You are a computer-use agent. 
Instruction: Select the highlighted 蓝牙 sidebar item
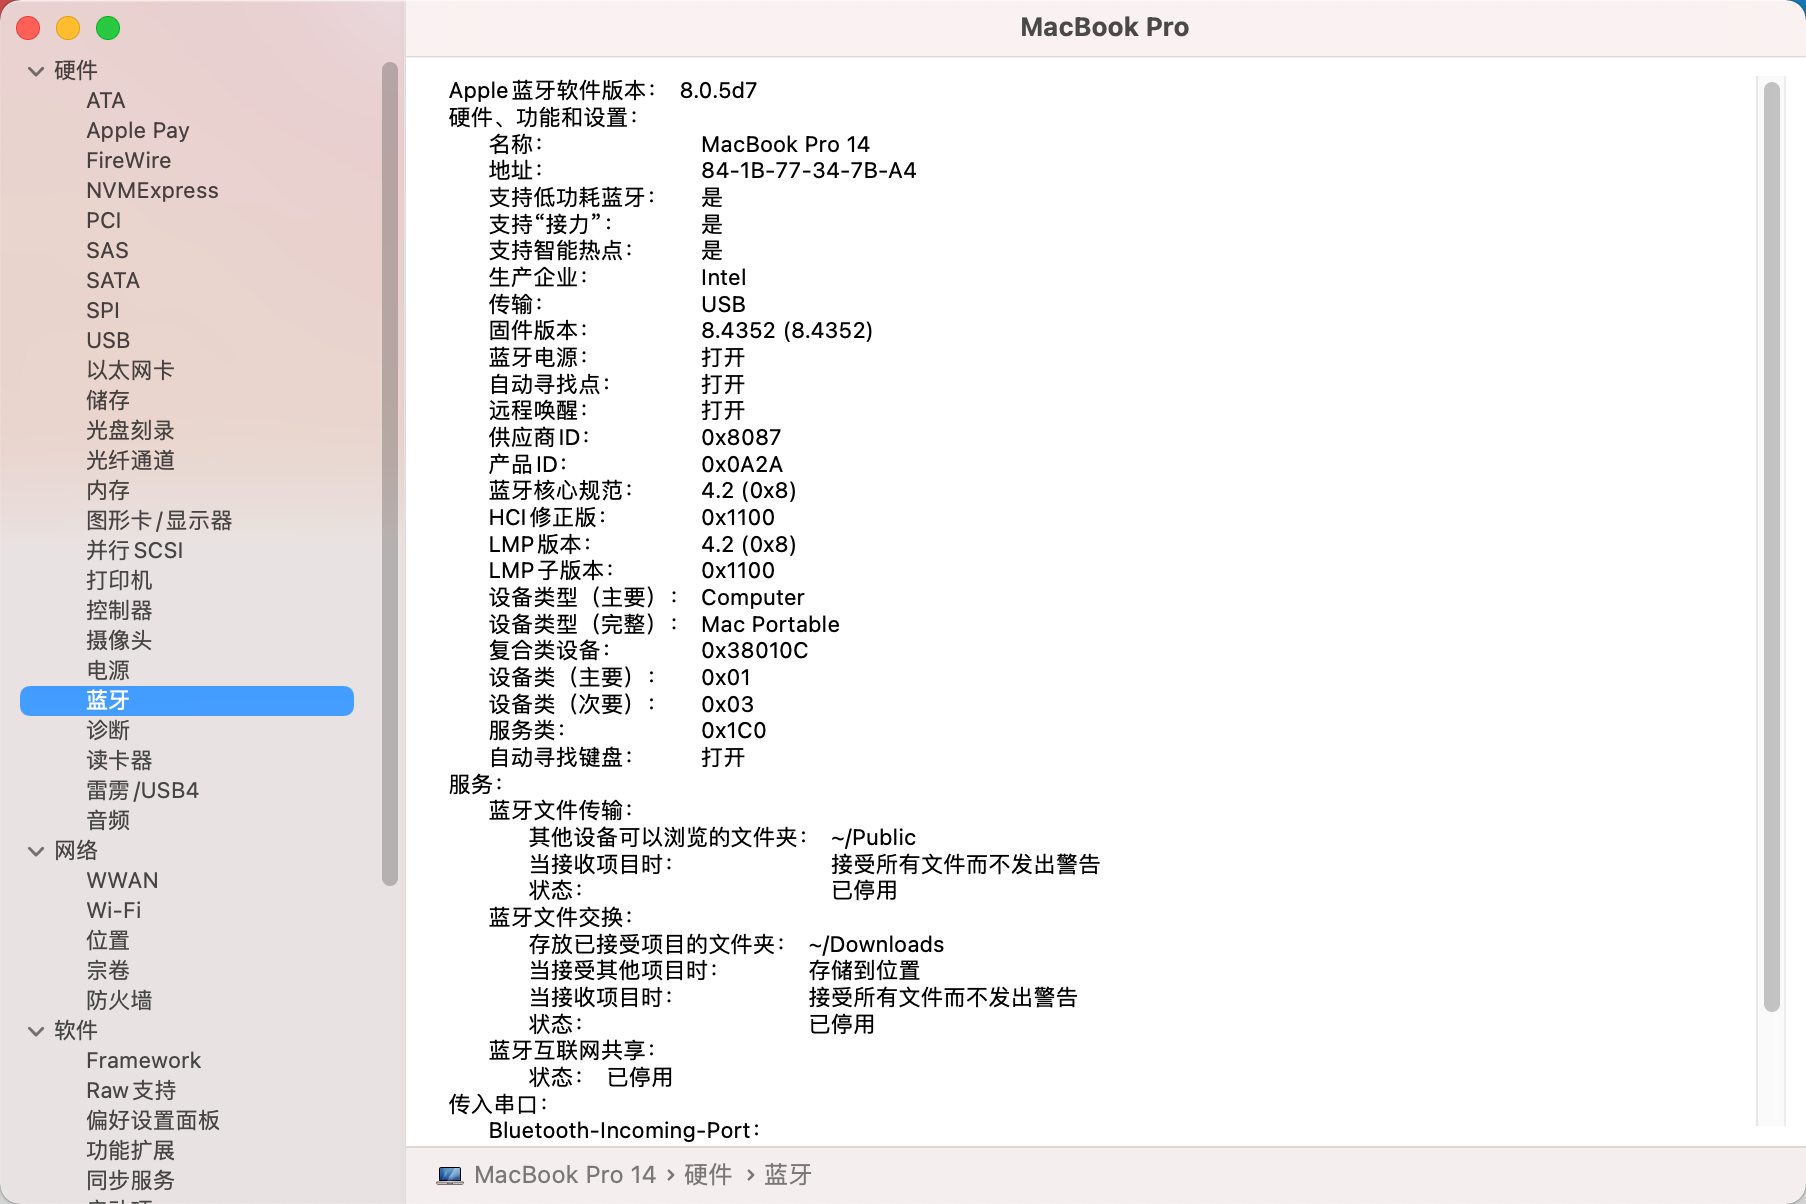coord(187,701)
